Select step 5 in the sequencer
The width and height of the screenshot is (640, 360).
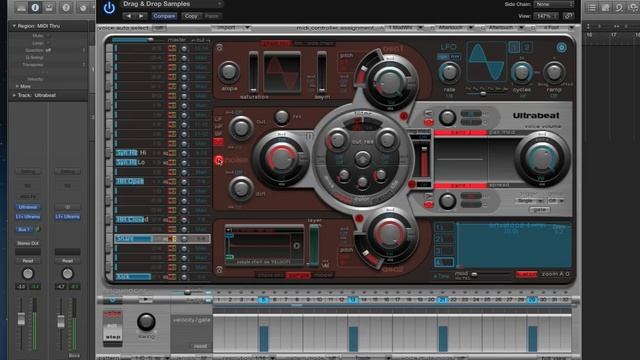coord(263,300)
